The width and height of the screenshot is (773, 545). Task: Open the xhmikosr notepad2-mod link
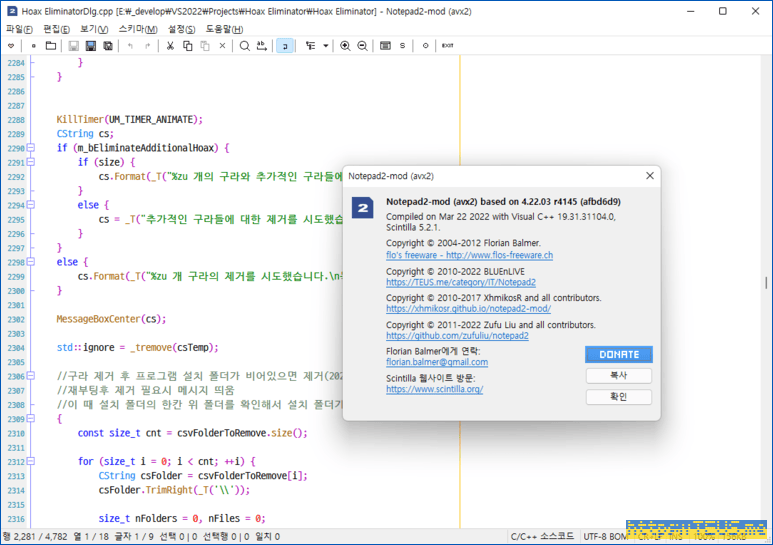(468, 309)
